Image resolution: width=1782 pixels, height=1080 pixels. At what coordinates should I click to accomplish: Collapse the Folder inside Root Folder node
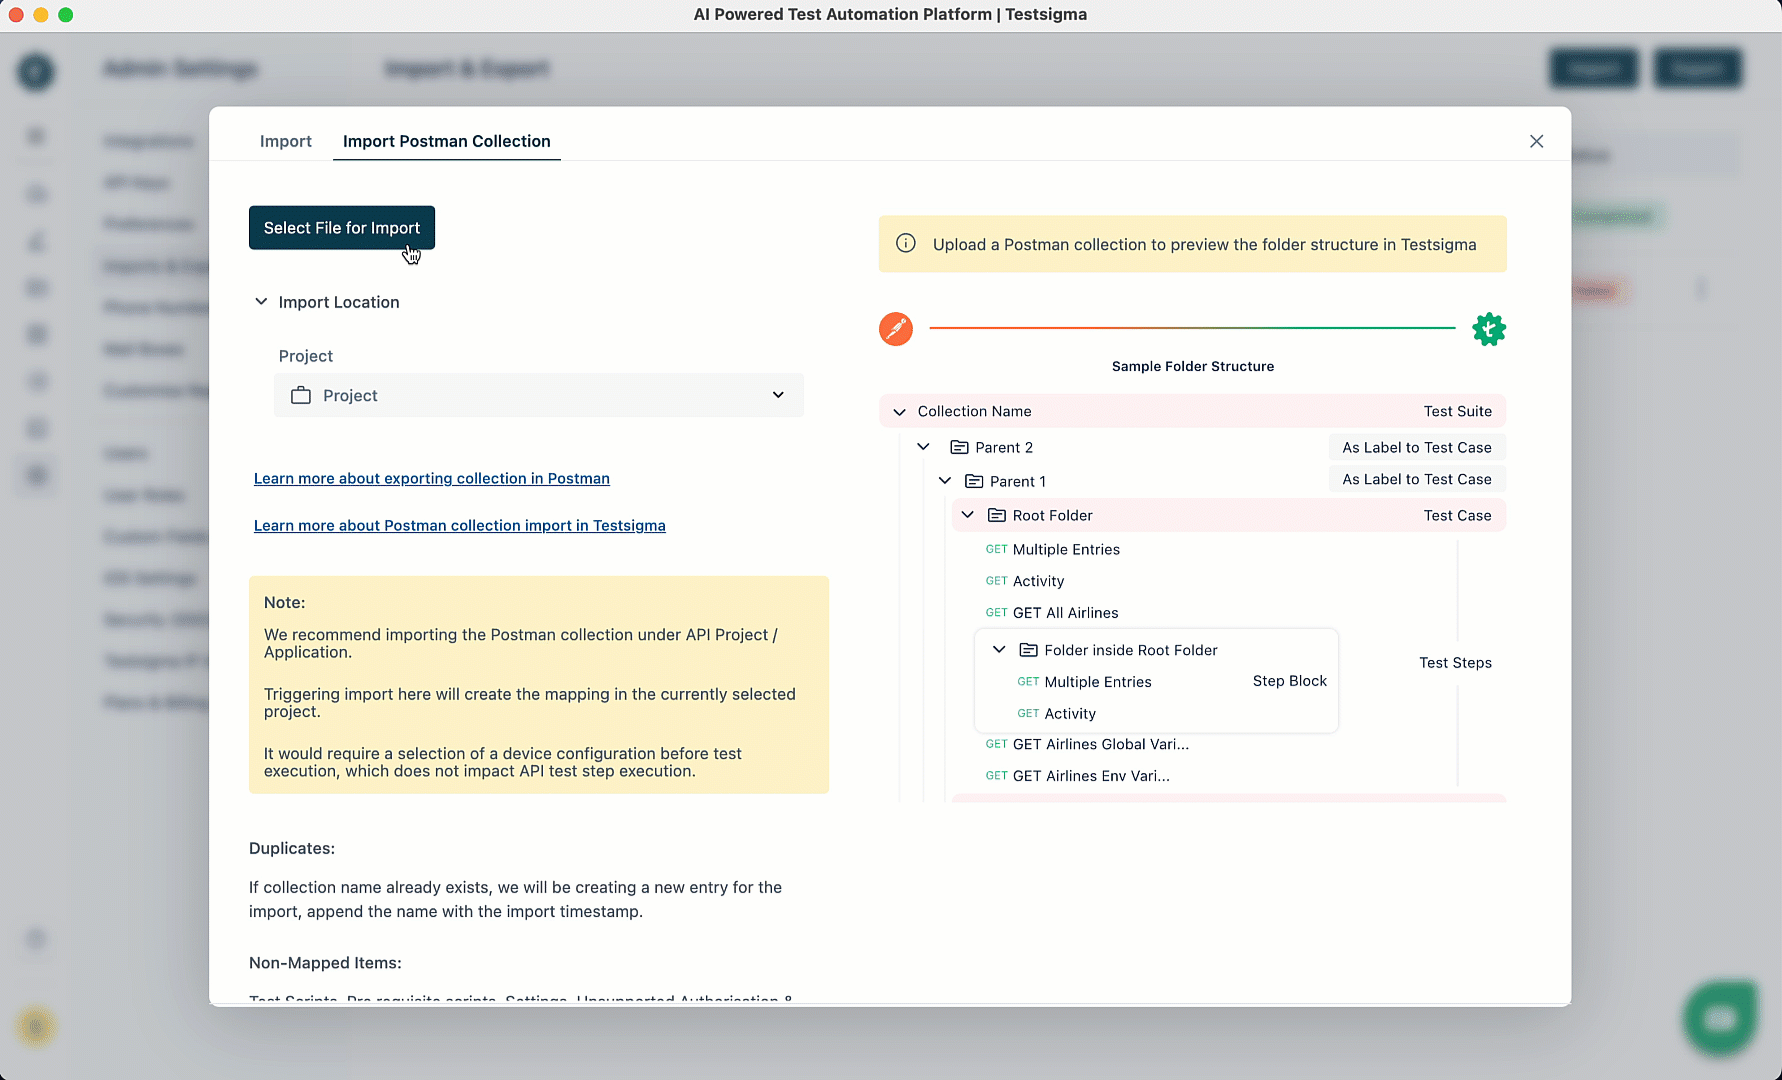click(x=998, y=649)
